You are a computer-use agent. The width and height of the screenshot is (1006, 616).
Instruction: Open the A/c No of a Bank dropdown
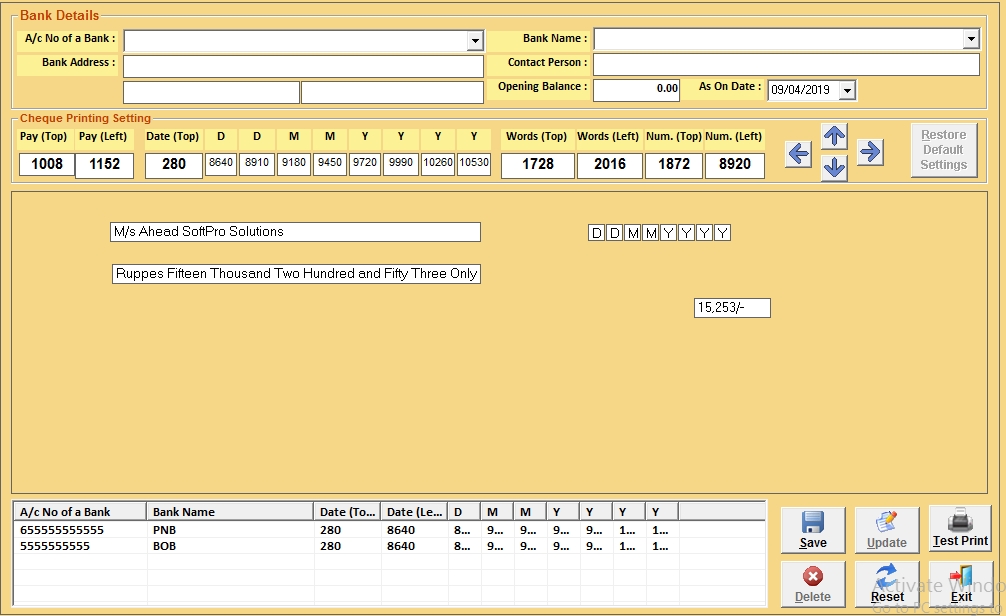475,41
